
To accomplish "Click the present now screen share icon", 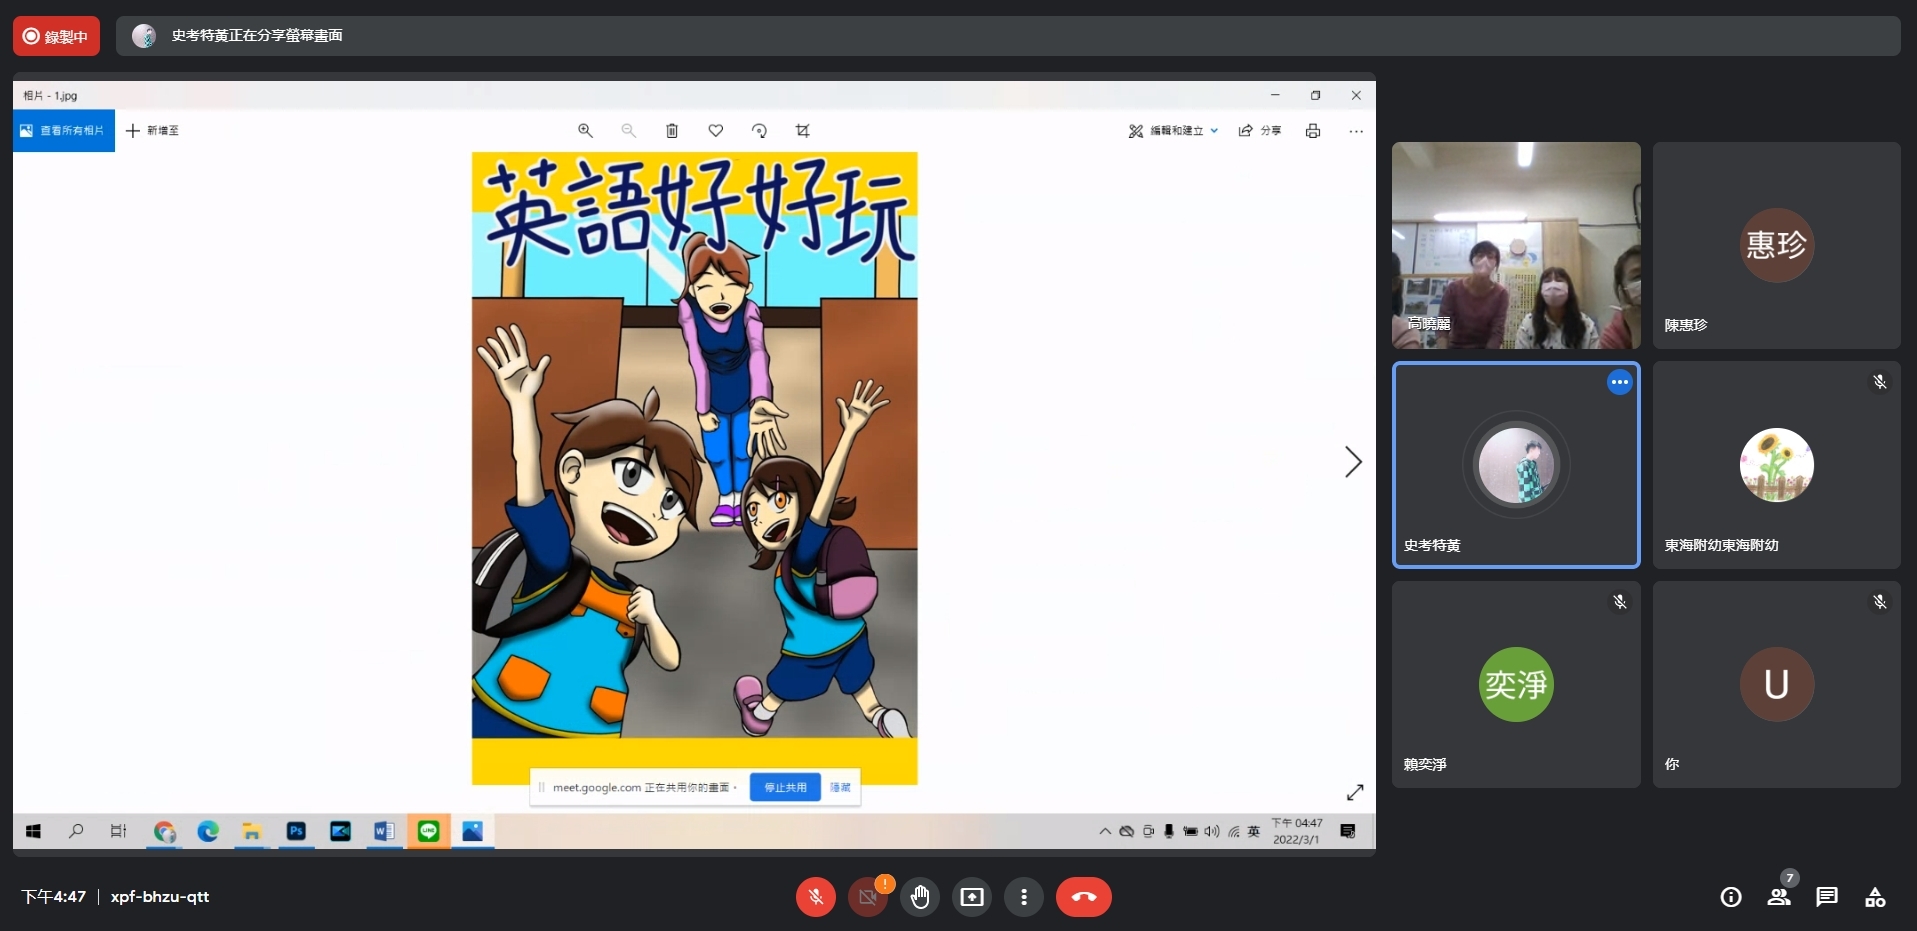I will coord(972,897).
